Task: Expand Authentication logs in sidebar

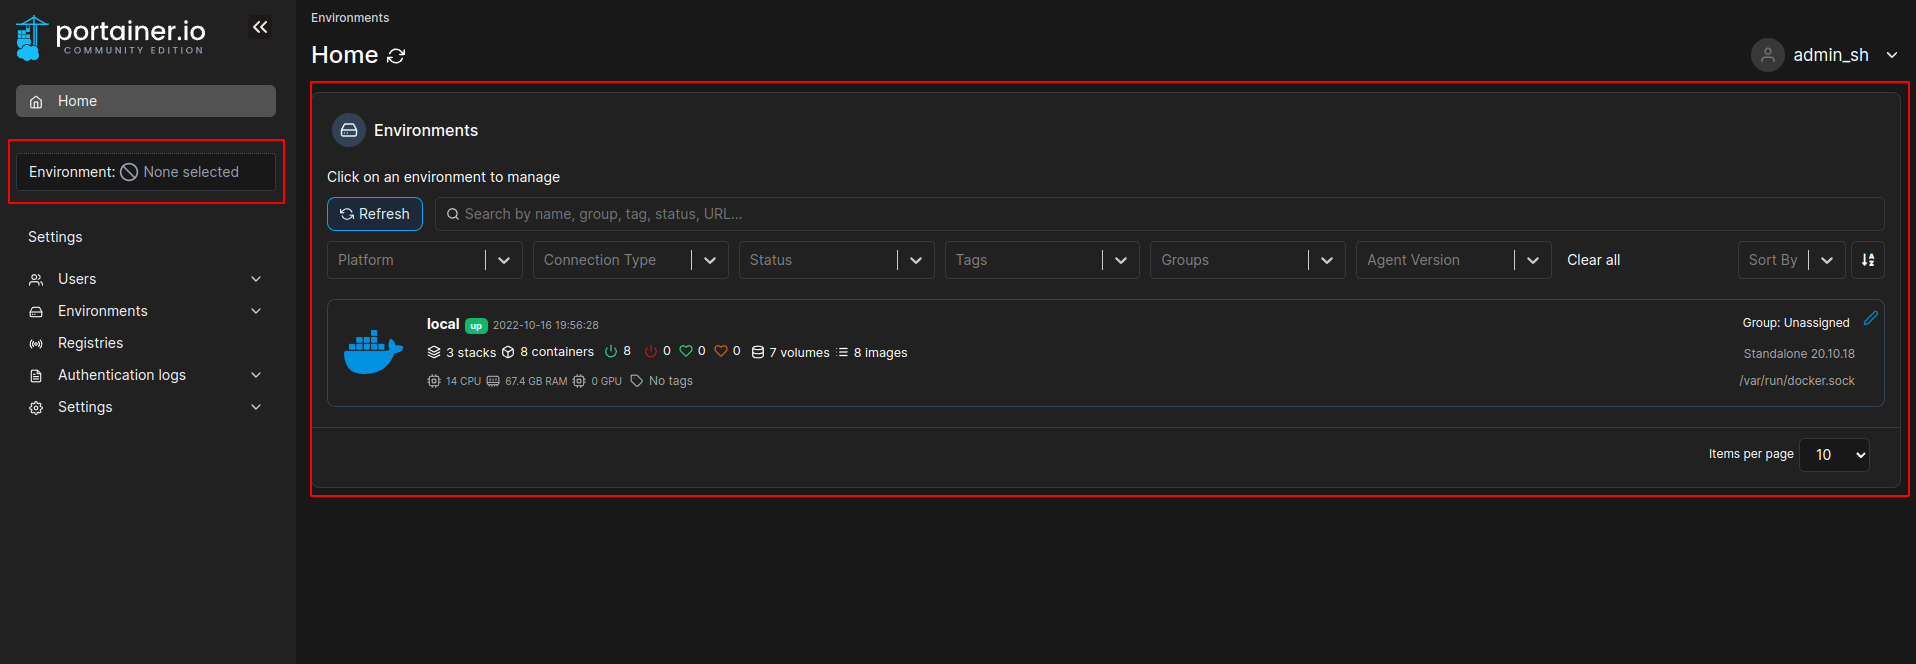Action: coord(145,375)
